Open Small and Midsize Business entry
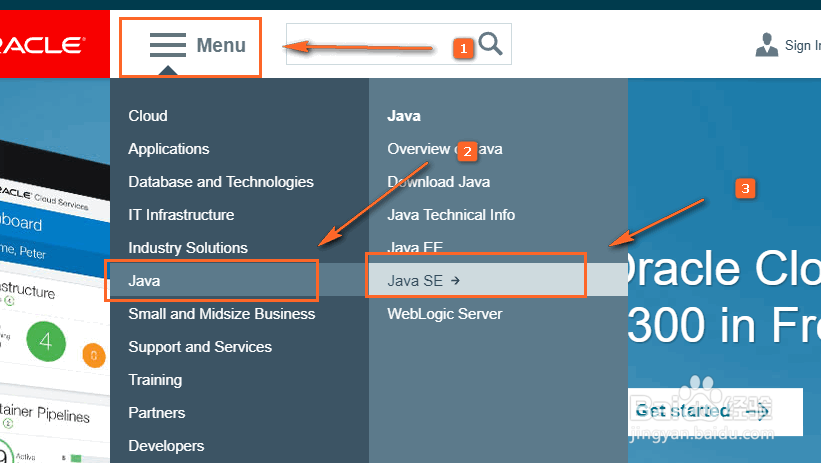 pos(221,314)
